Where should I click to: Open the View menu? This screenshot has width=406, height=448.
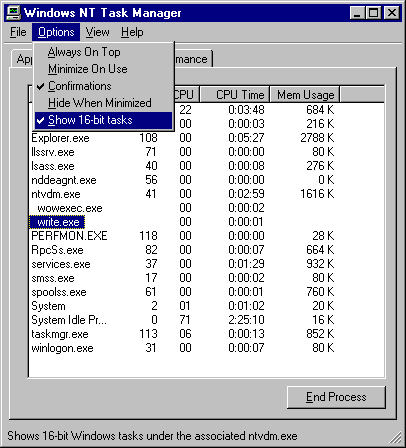(97, 32)
